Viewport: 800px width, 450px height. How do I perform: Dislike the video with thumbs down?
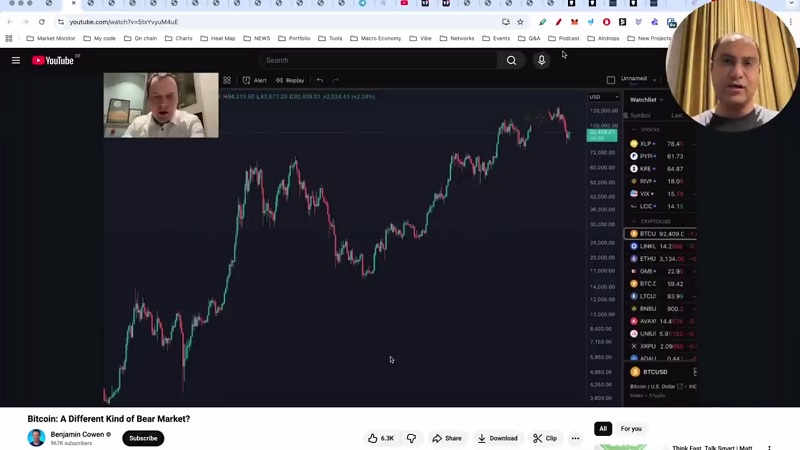coord(411,438)
